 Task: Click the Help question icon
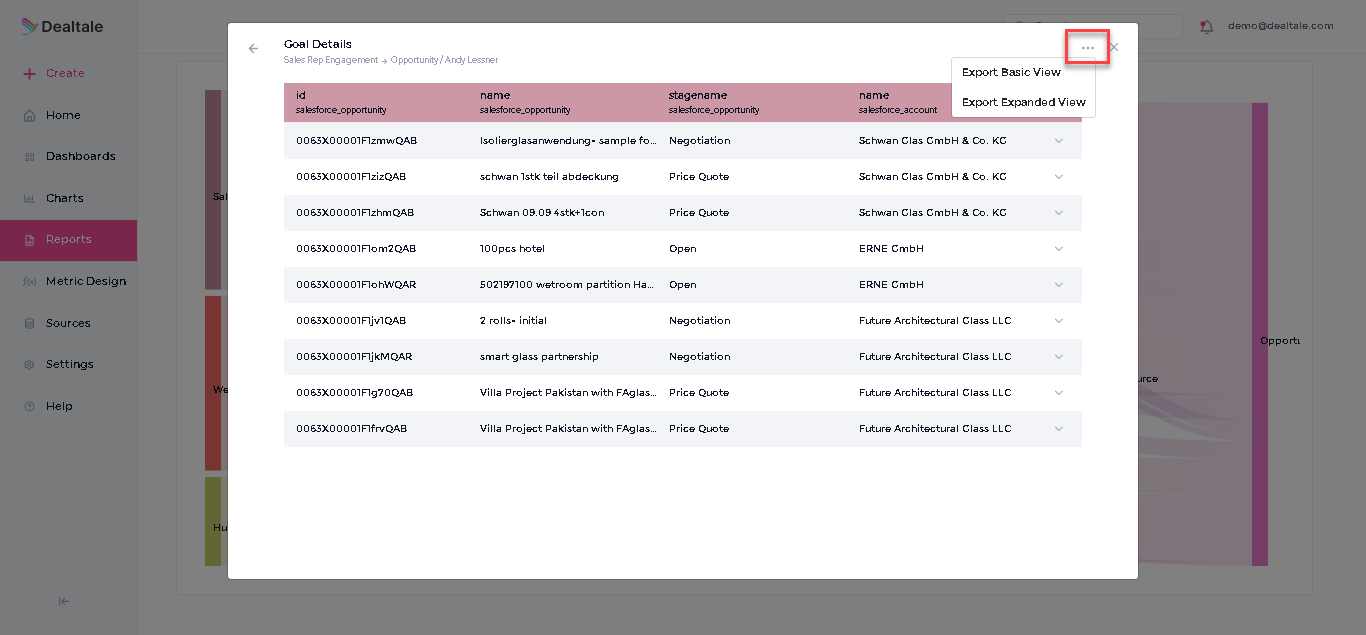(x=29, y=406)
